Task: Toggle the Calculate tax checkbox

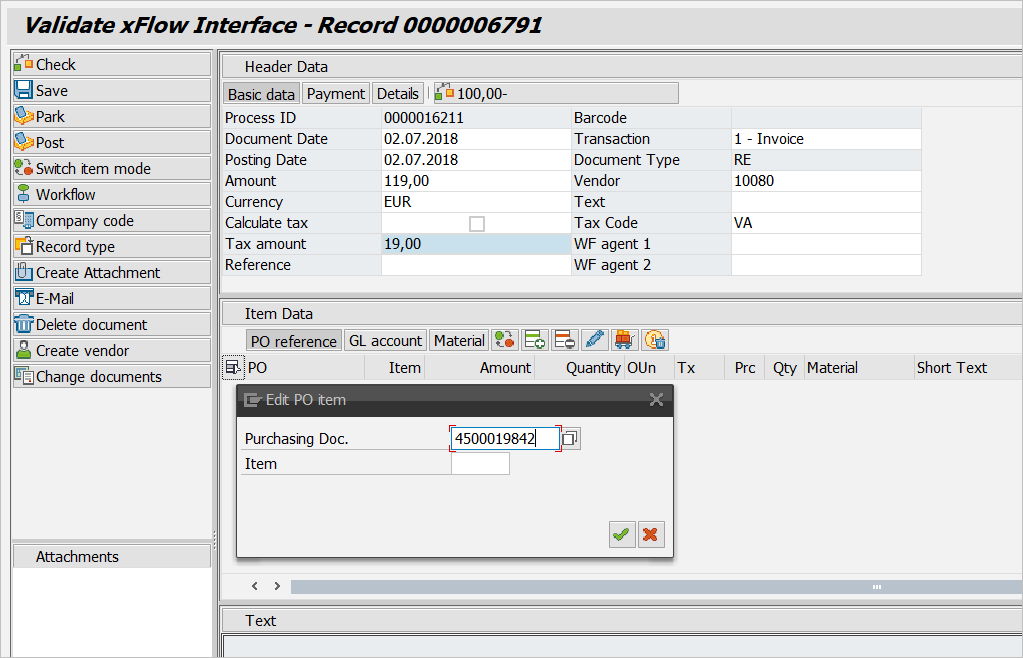Action: [477, 224]
